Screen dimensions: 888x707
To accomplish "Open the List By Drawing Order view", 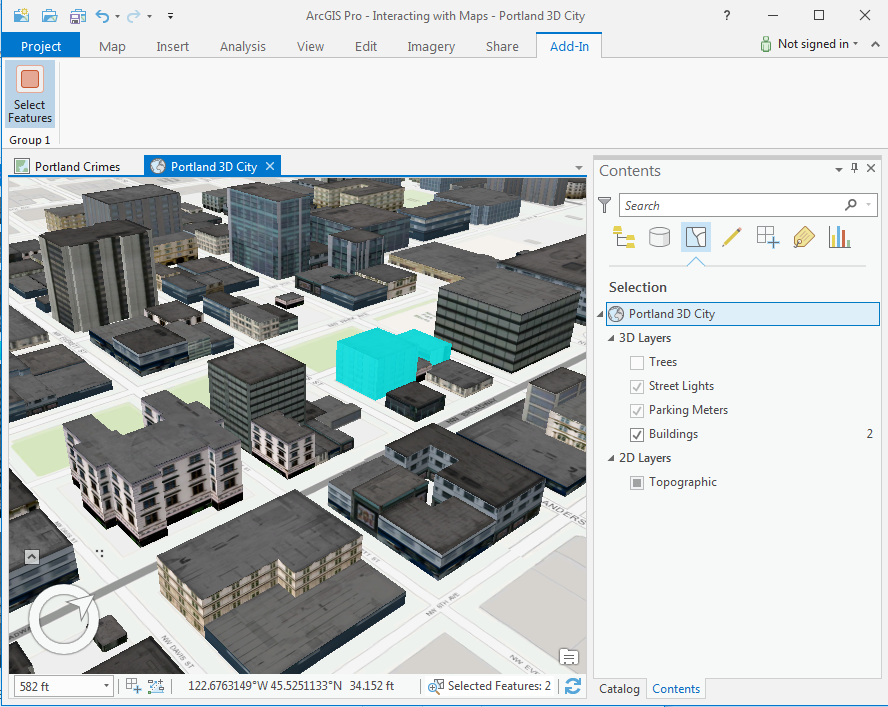I will click(623, 237).
